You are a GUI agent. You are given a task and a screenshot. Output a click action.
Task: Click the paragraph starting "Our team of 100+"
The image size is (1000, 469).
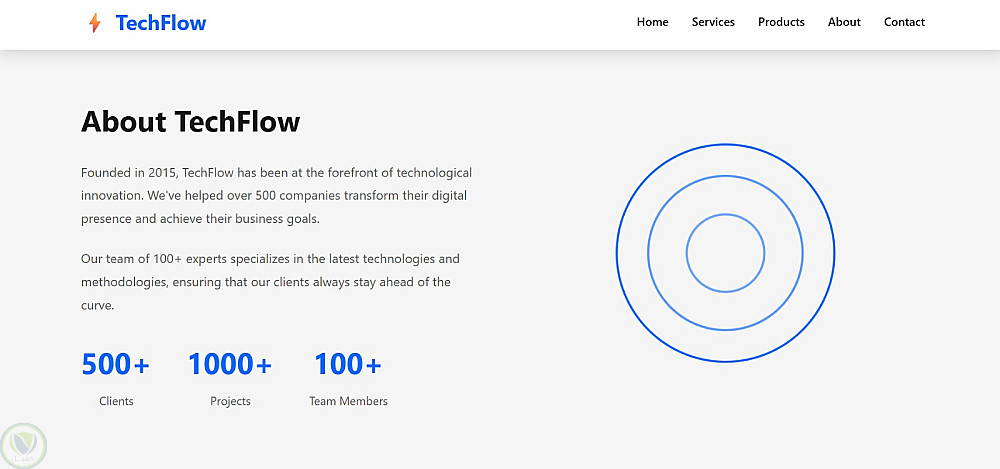coord(270,282)
